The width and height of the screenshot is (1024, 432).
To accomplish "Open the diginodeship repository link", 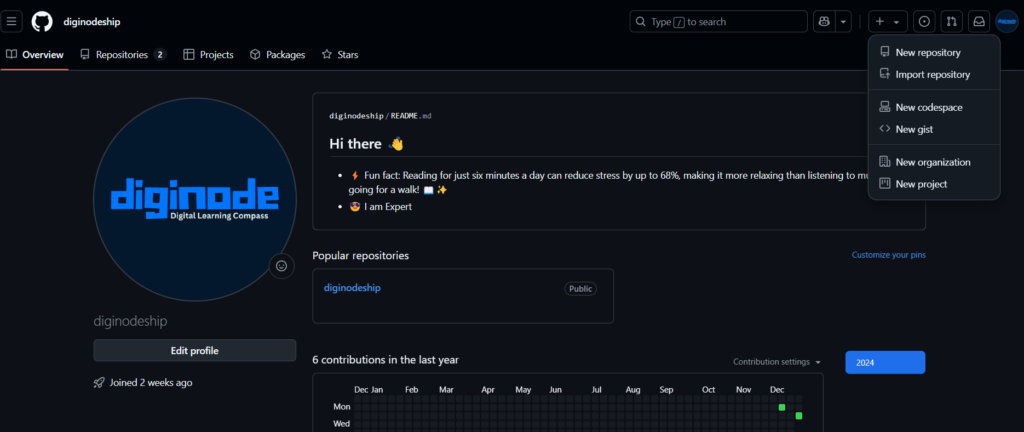I will [x=352, y=288].
